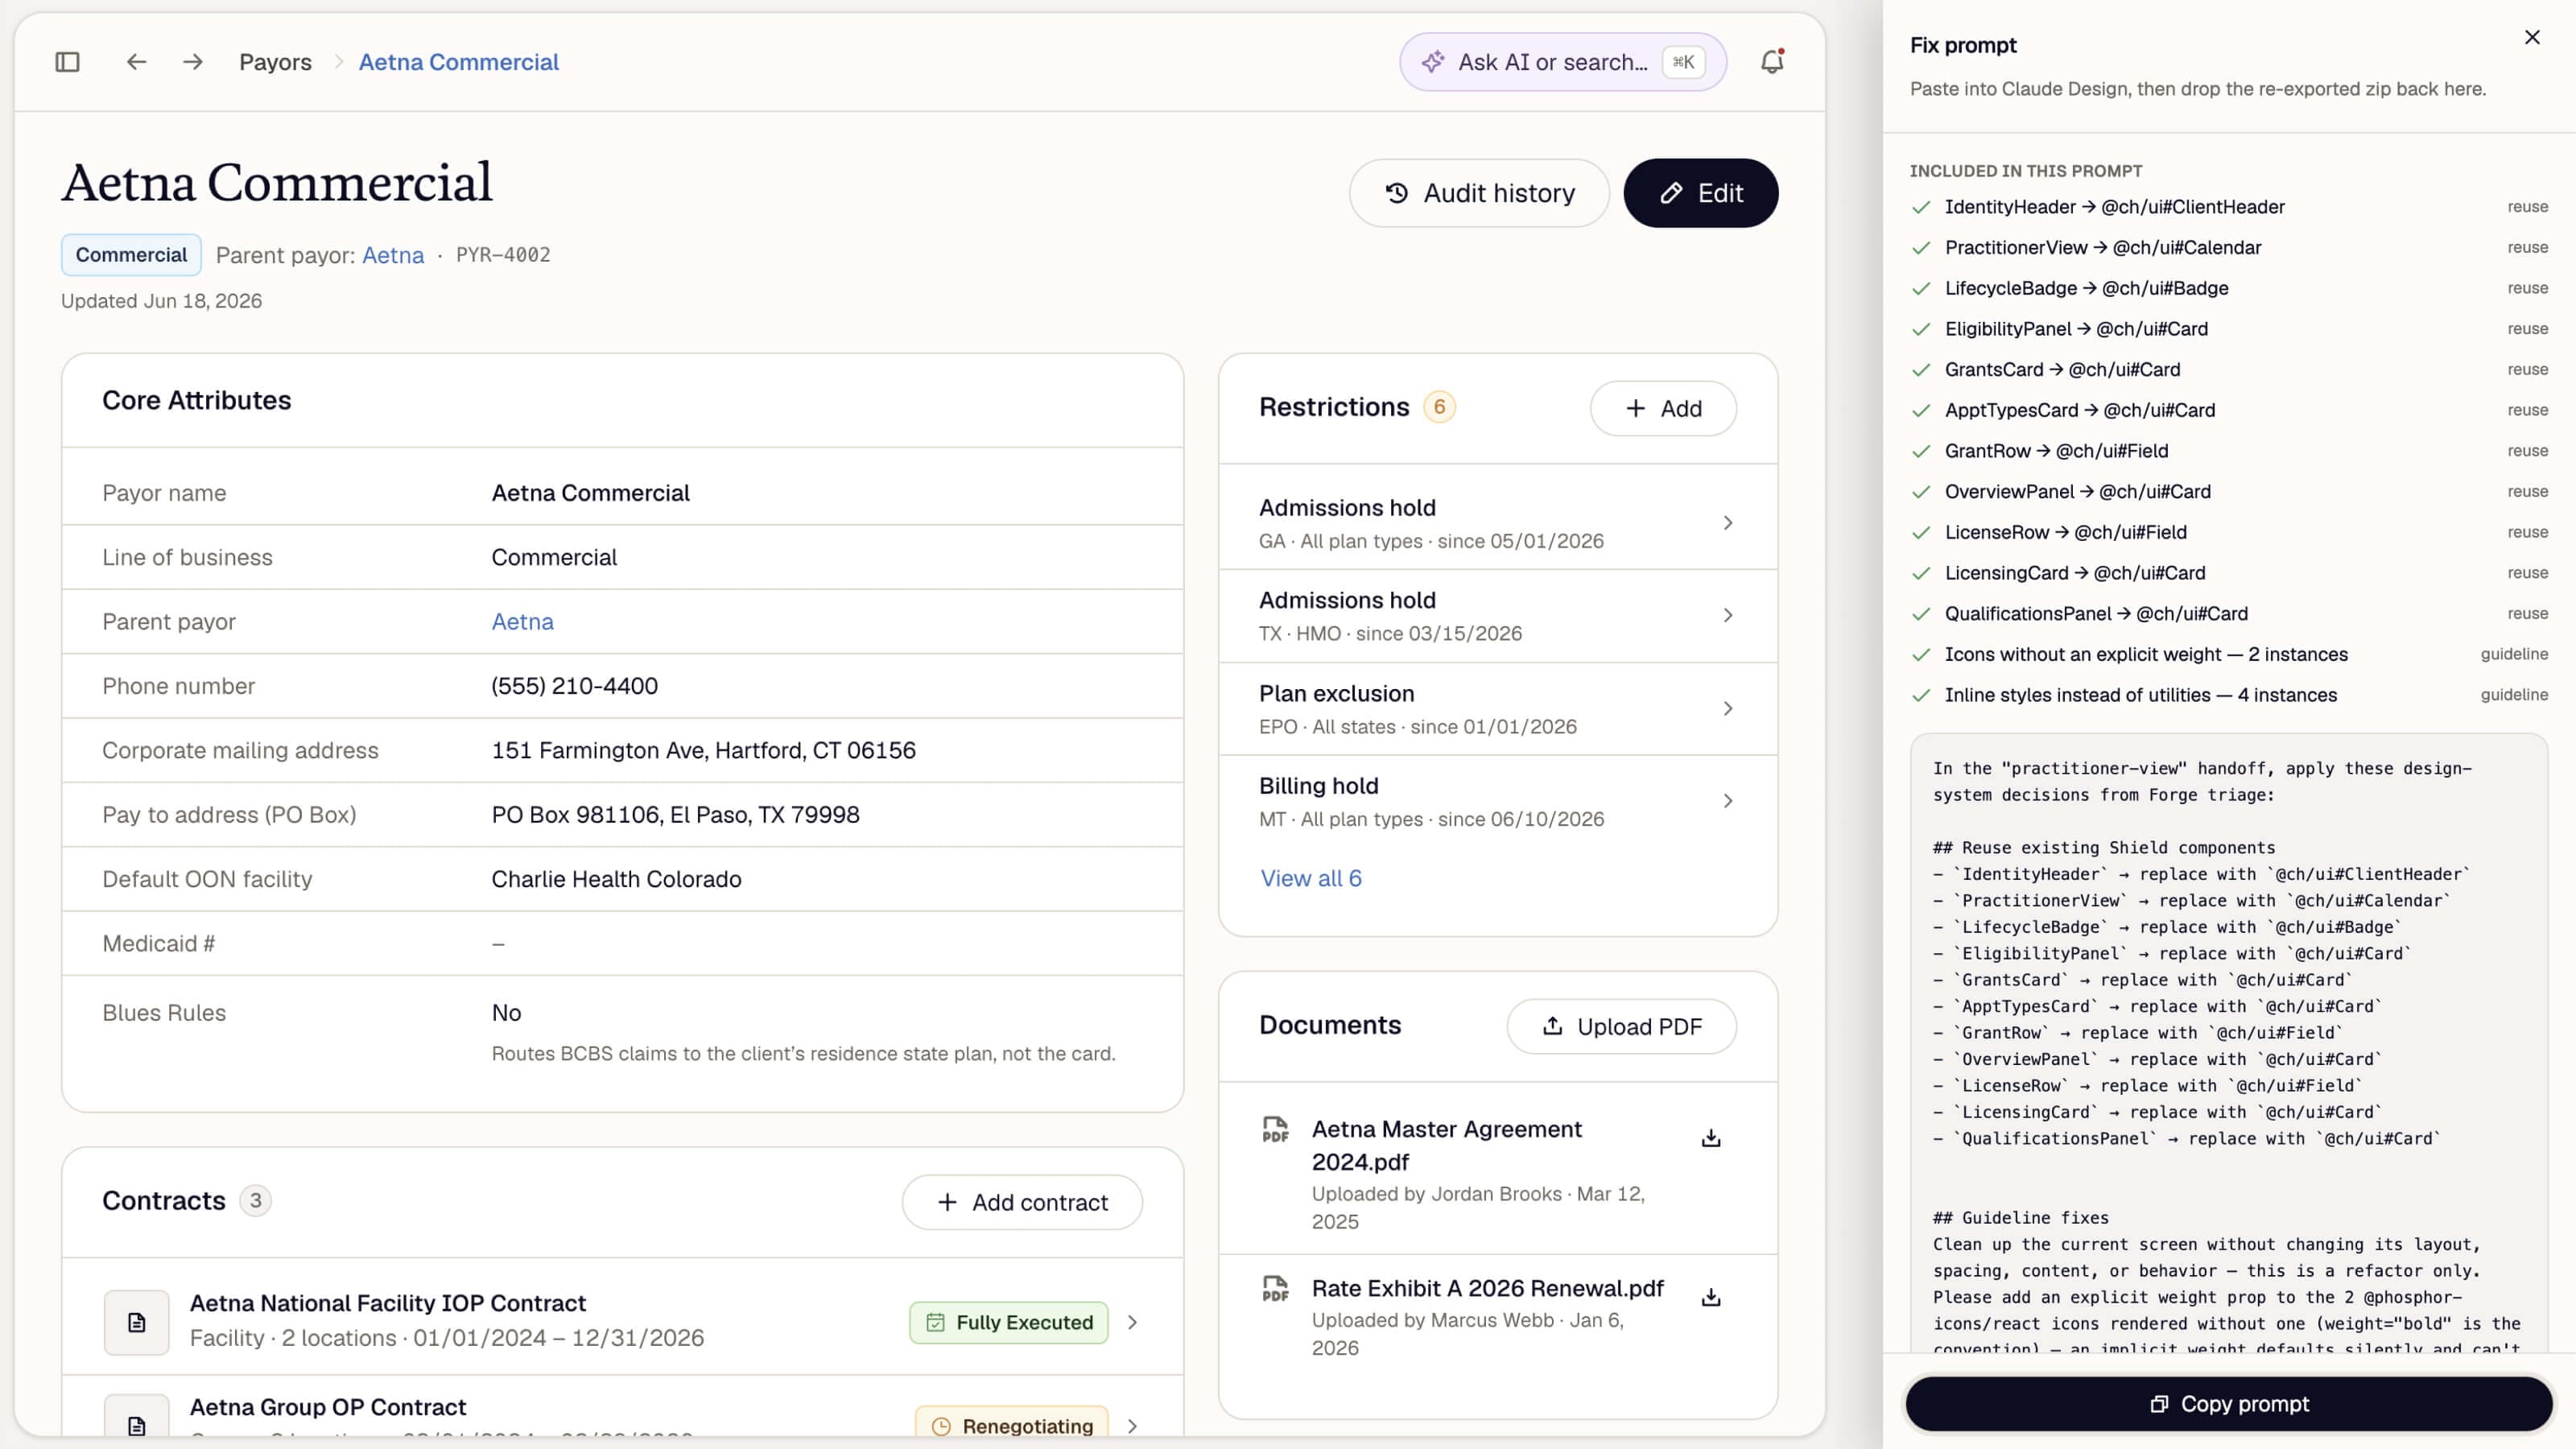Viewport: 2576px width, 1449px height.
Task: Expand Plan exclusion restriction chevron
Action: (x=1728, y=709)
